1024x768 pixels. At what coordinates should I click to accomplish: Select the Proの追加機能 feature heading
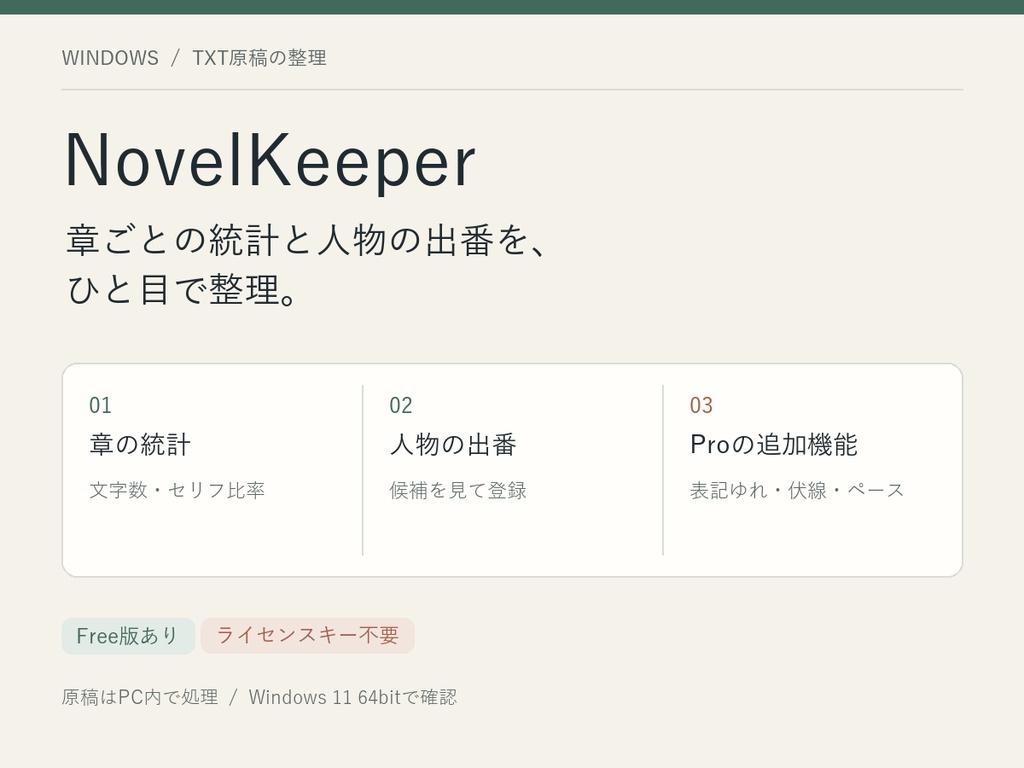[774, 445]
